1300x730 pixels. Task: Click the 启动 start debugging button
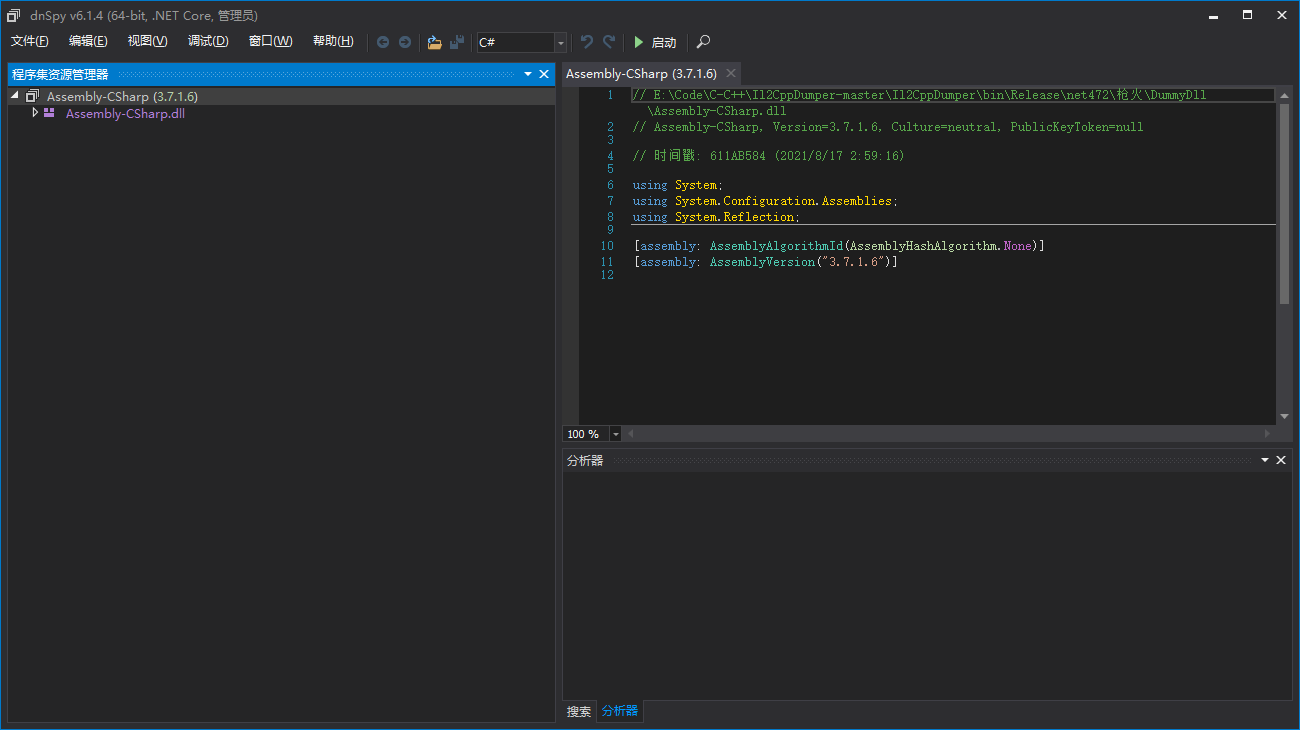point(655,42)
